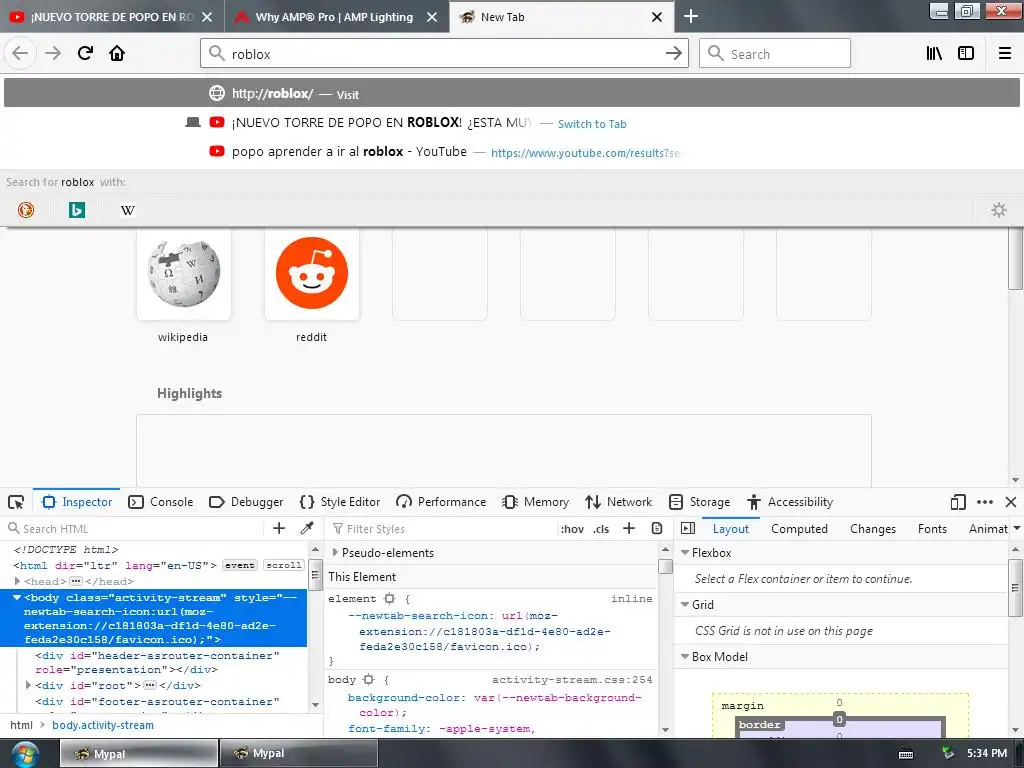Click body.activity-stream breadcrumb

coord(103,725)
